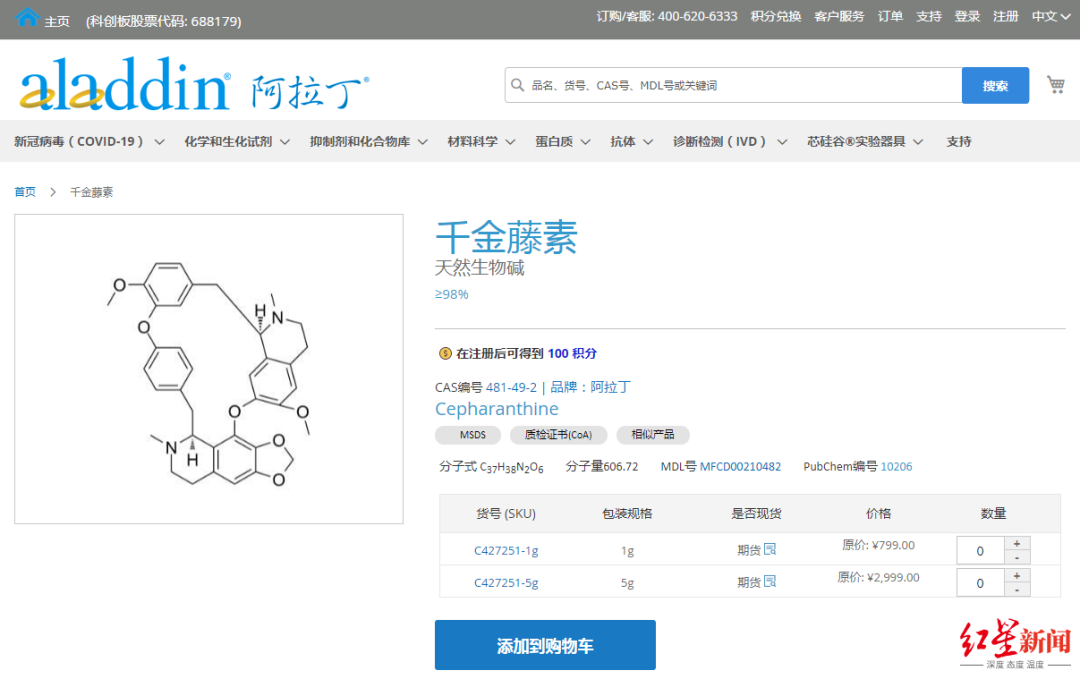Click the Cepharanthine structure image

[209, 368]
